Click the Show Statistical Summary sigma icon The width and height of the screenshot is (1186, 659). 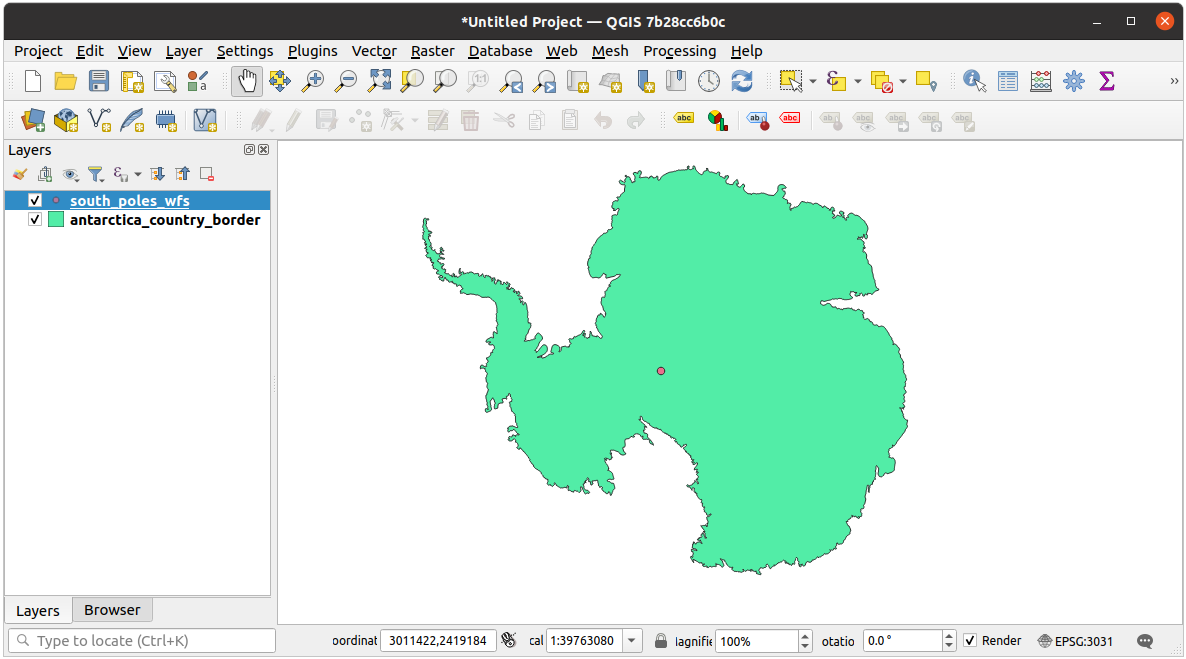click(x=1106, y=81)
